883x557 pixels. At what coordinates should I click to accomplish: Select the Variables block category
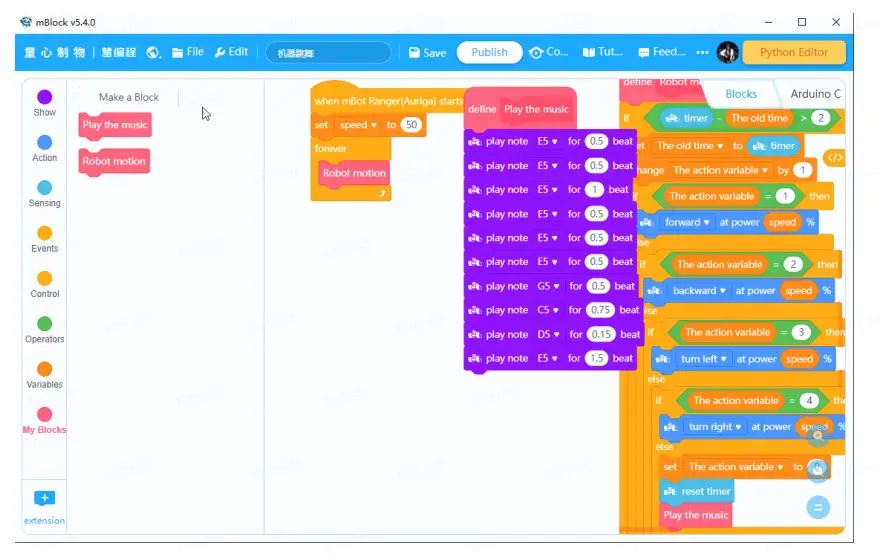[x=44, y=376]
